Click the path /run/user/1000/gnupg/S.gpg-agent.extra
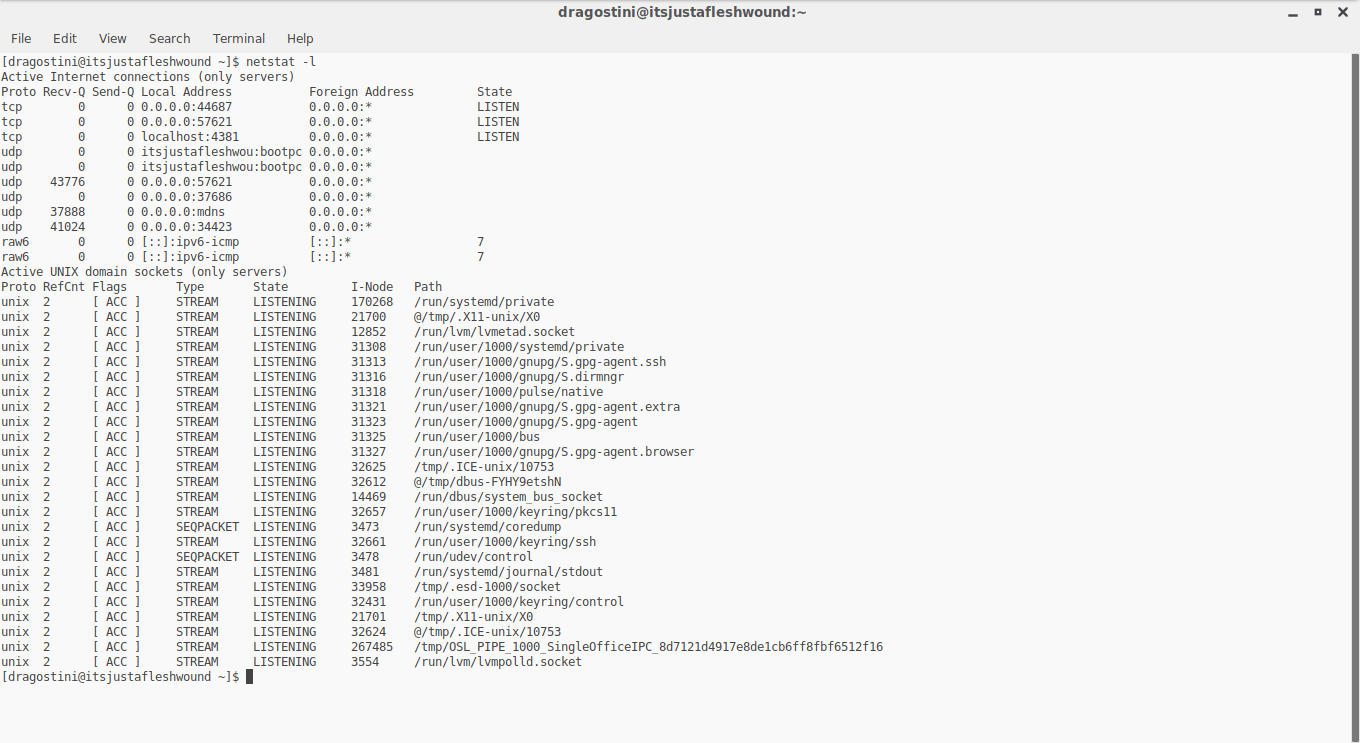 (x=547, y=407)
